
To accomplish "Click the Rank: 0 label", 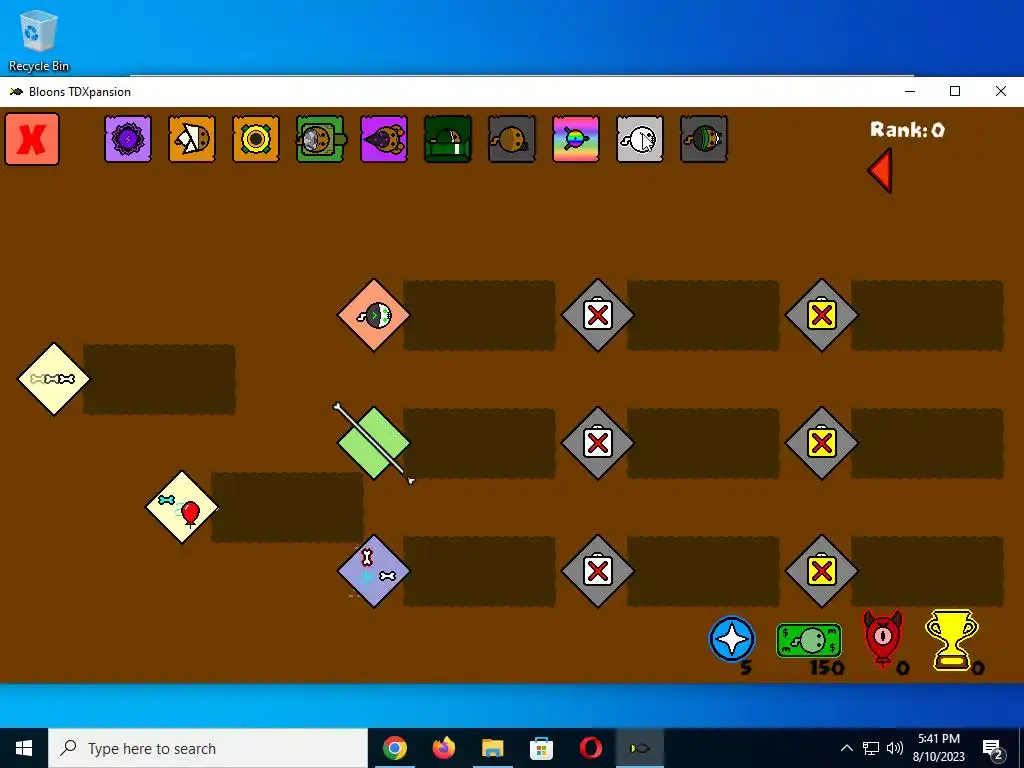I will (908, 130).
